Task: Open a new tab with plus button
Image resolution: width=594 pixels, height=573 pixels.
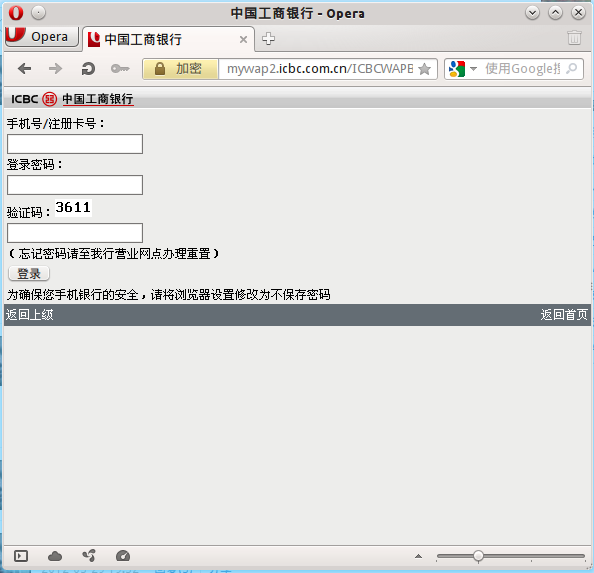Action: pos(268,39)
